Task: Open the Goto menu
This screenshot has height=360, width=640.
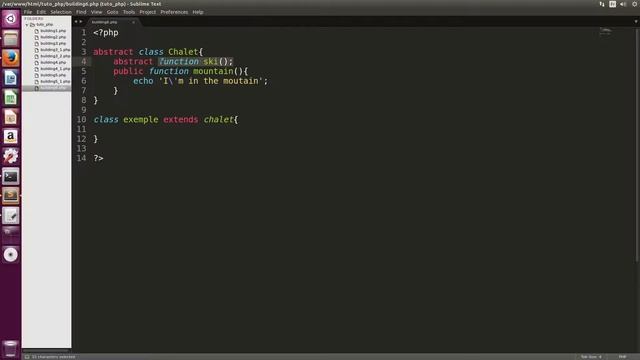Action: point(112,12)
